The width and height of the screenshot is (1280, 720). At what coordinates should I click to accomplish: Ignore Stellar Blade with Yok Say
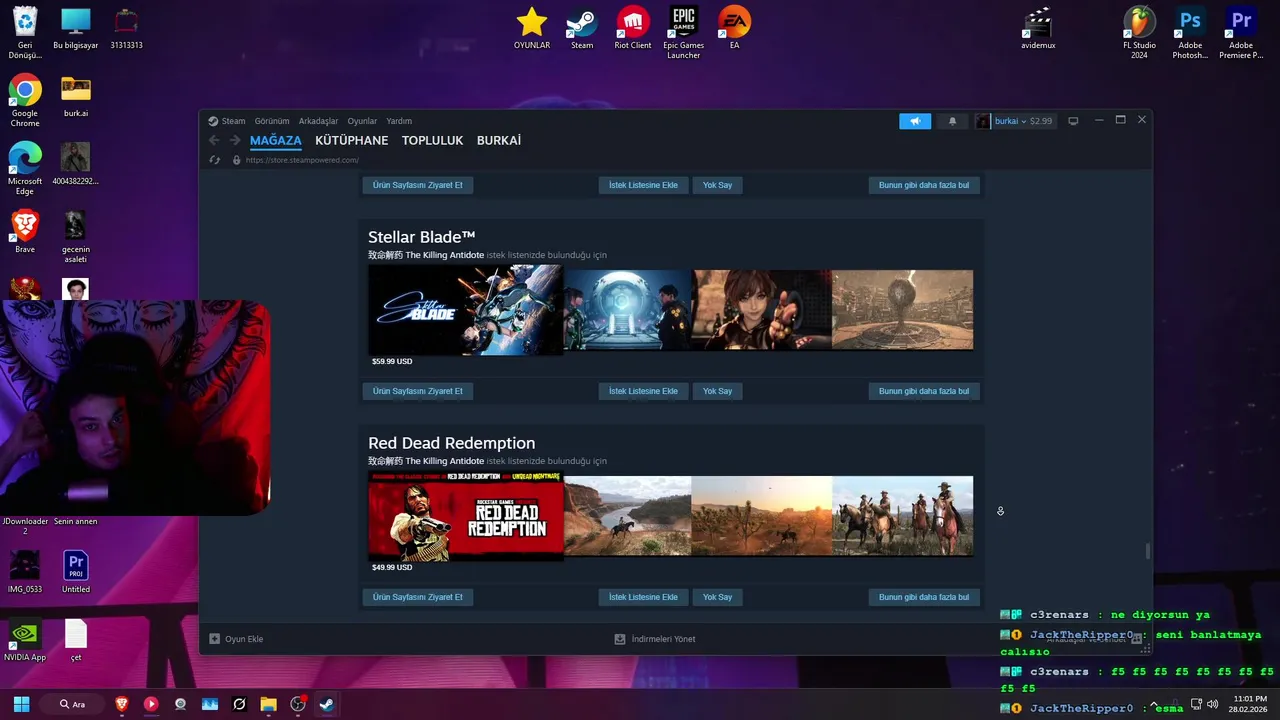click(717, 391)
